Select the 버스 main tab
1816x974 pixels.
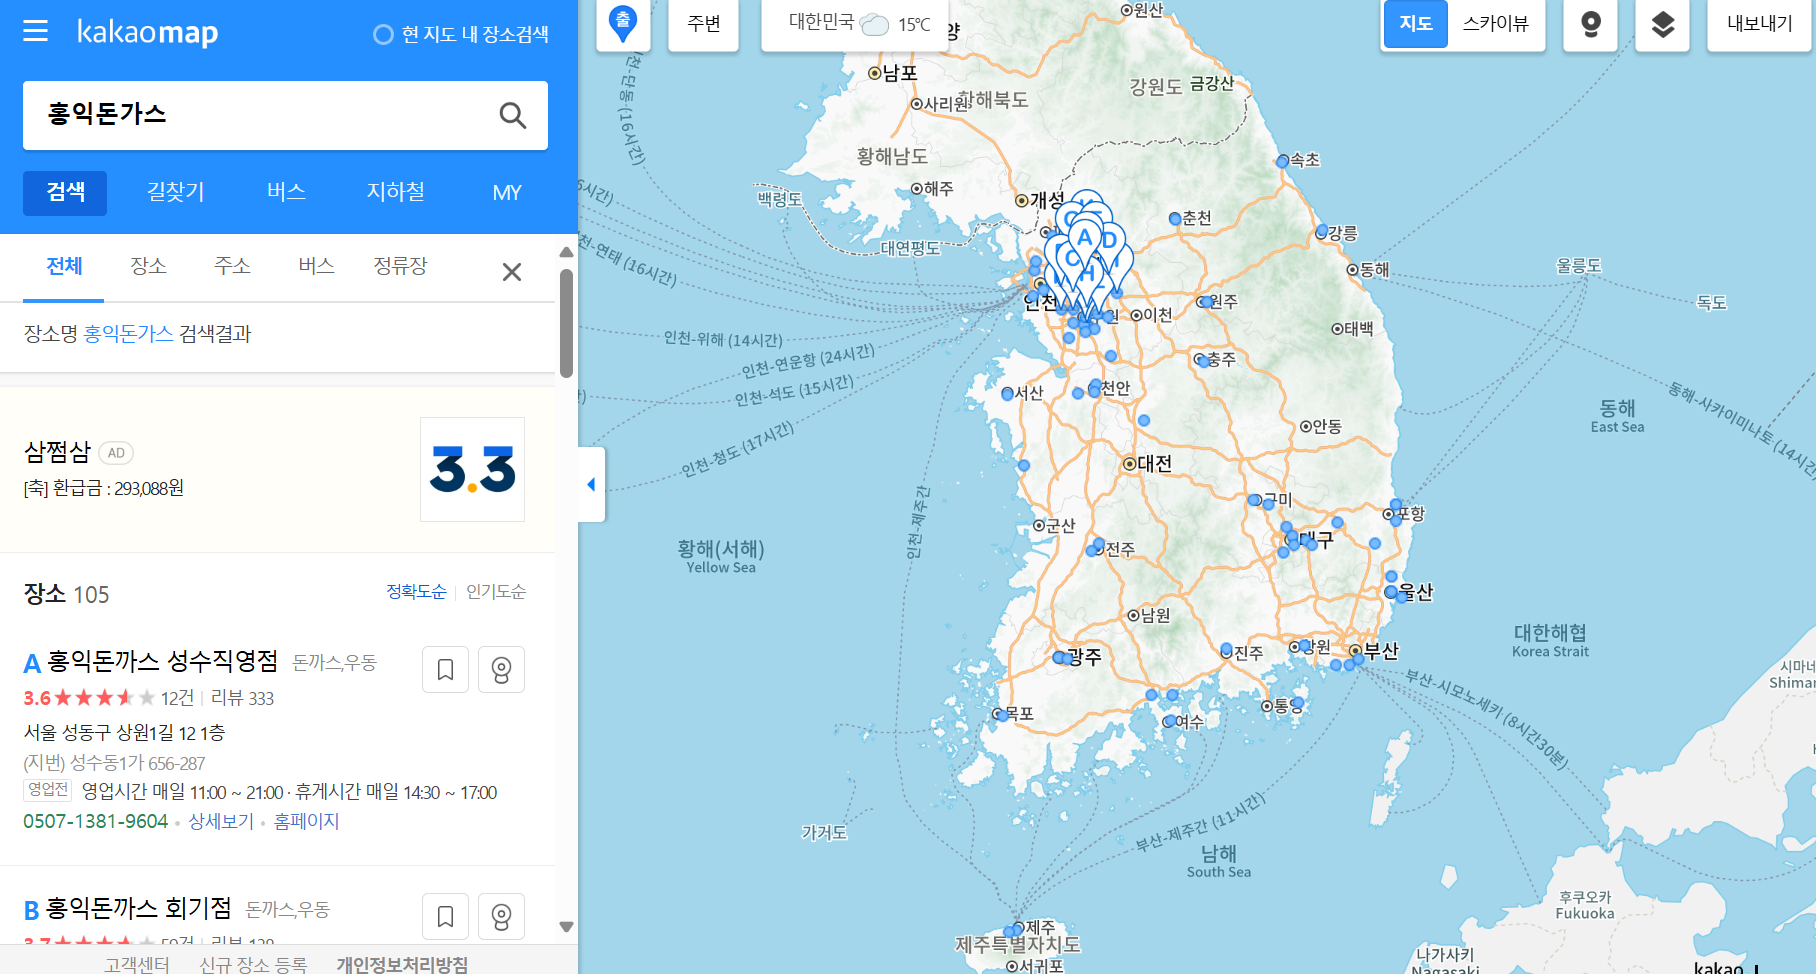pos(286,192)
